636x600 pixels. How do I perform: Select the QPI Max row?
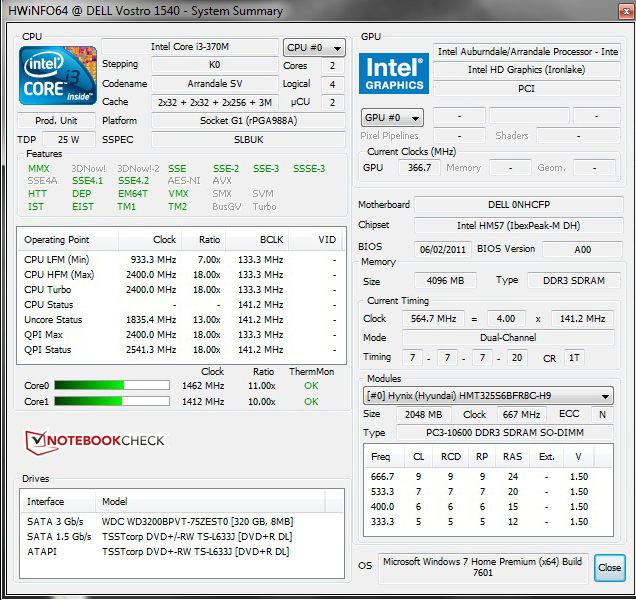click(181, 335)
